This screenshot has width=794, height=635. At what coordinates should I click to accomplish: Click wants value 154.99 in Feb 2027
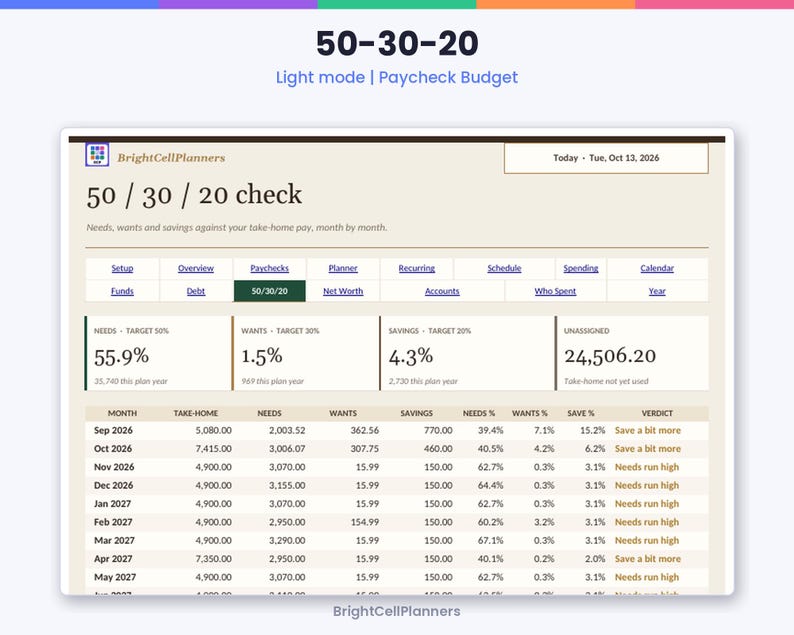pos(365,522)
